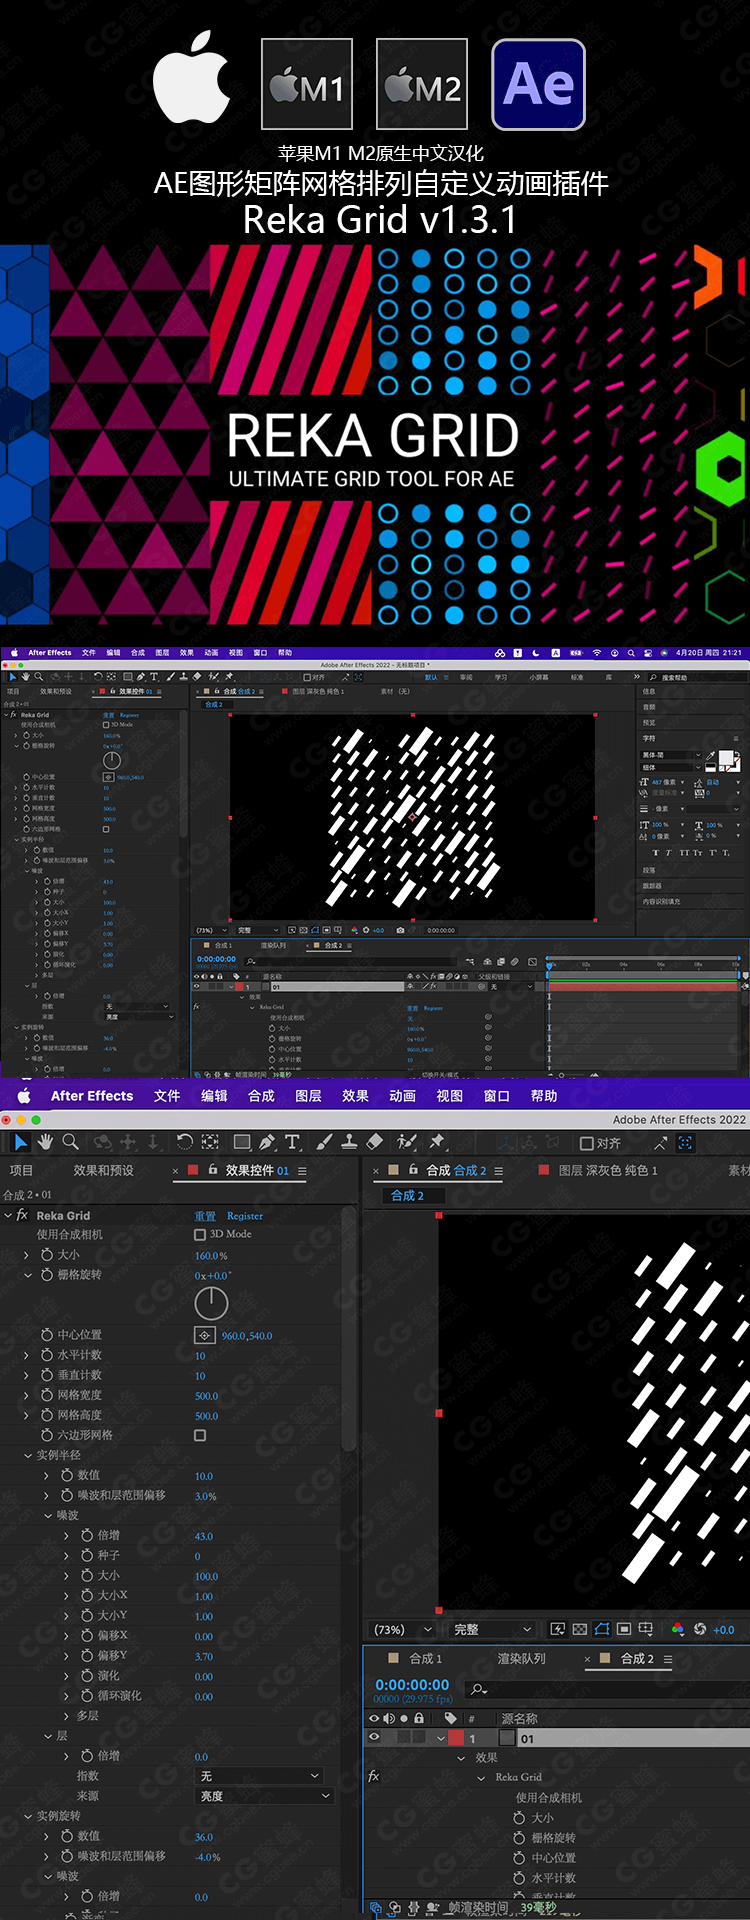Viewport: 750px width, 1920px height.
Task: Switch to the 效果和预设 tab in enlarged view
Action: [x=103, y=1171]
